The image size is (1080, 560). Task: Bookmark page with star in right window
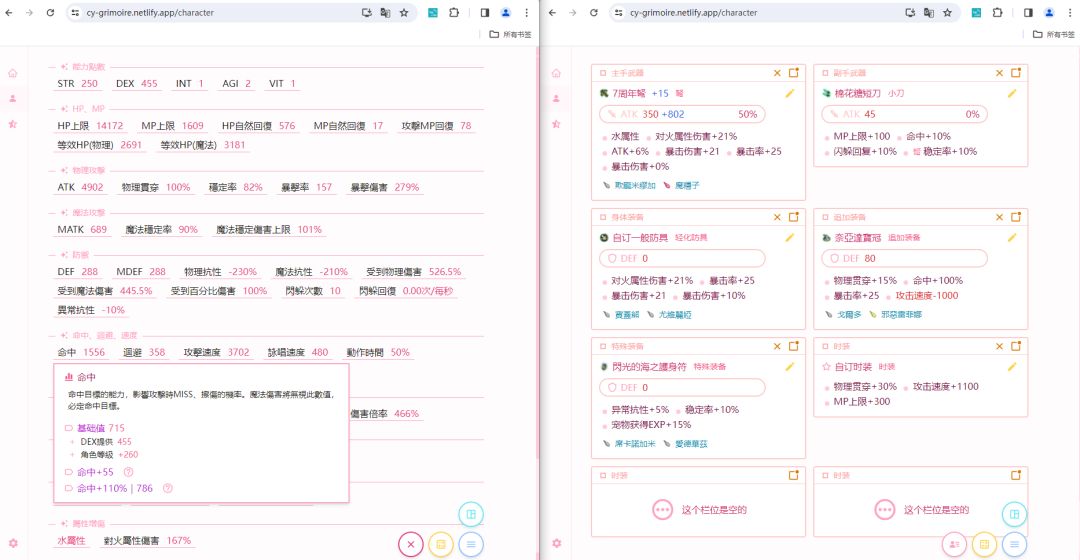point(948,12)
